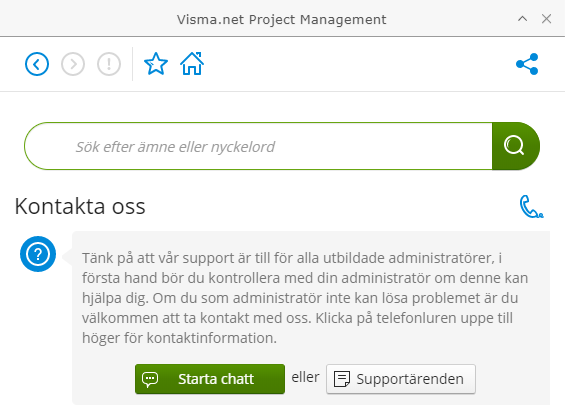Click the note icon on Supportärenden button

click(x=342, y=379)
